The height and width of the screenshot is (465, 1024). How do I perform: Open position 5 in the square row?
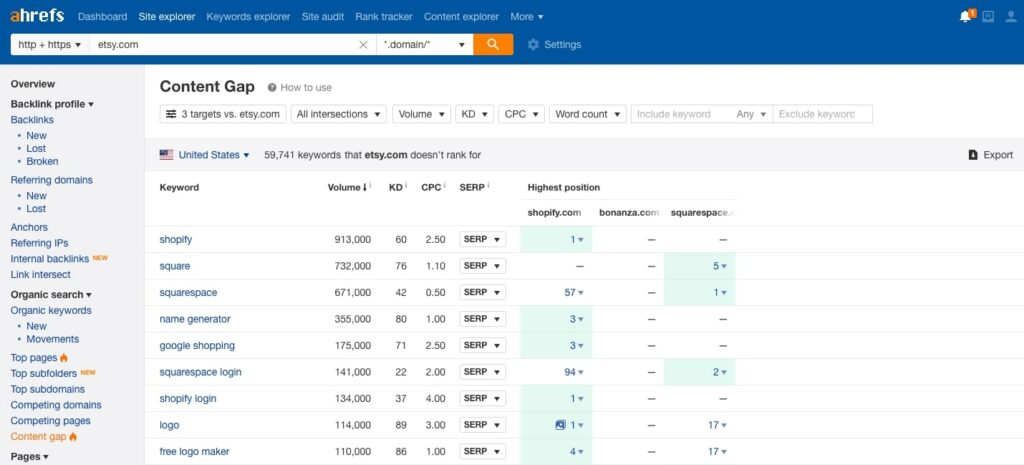(720, 266)
